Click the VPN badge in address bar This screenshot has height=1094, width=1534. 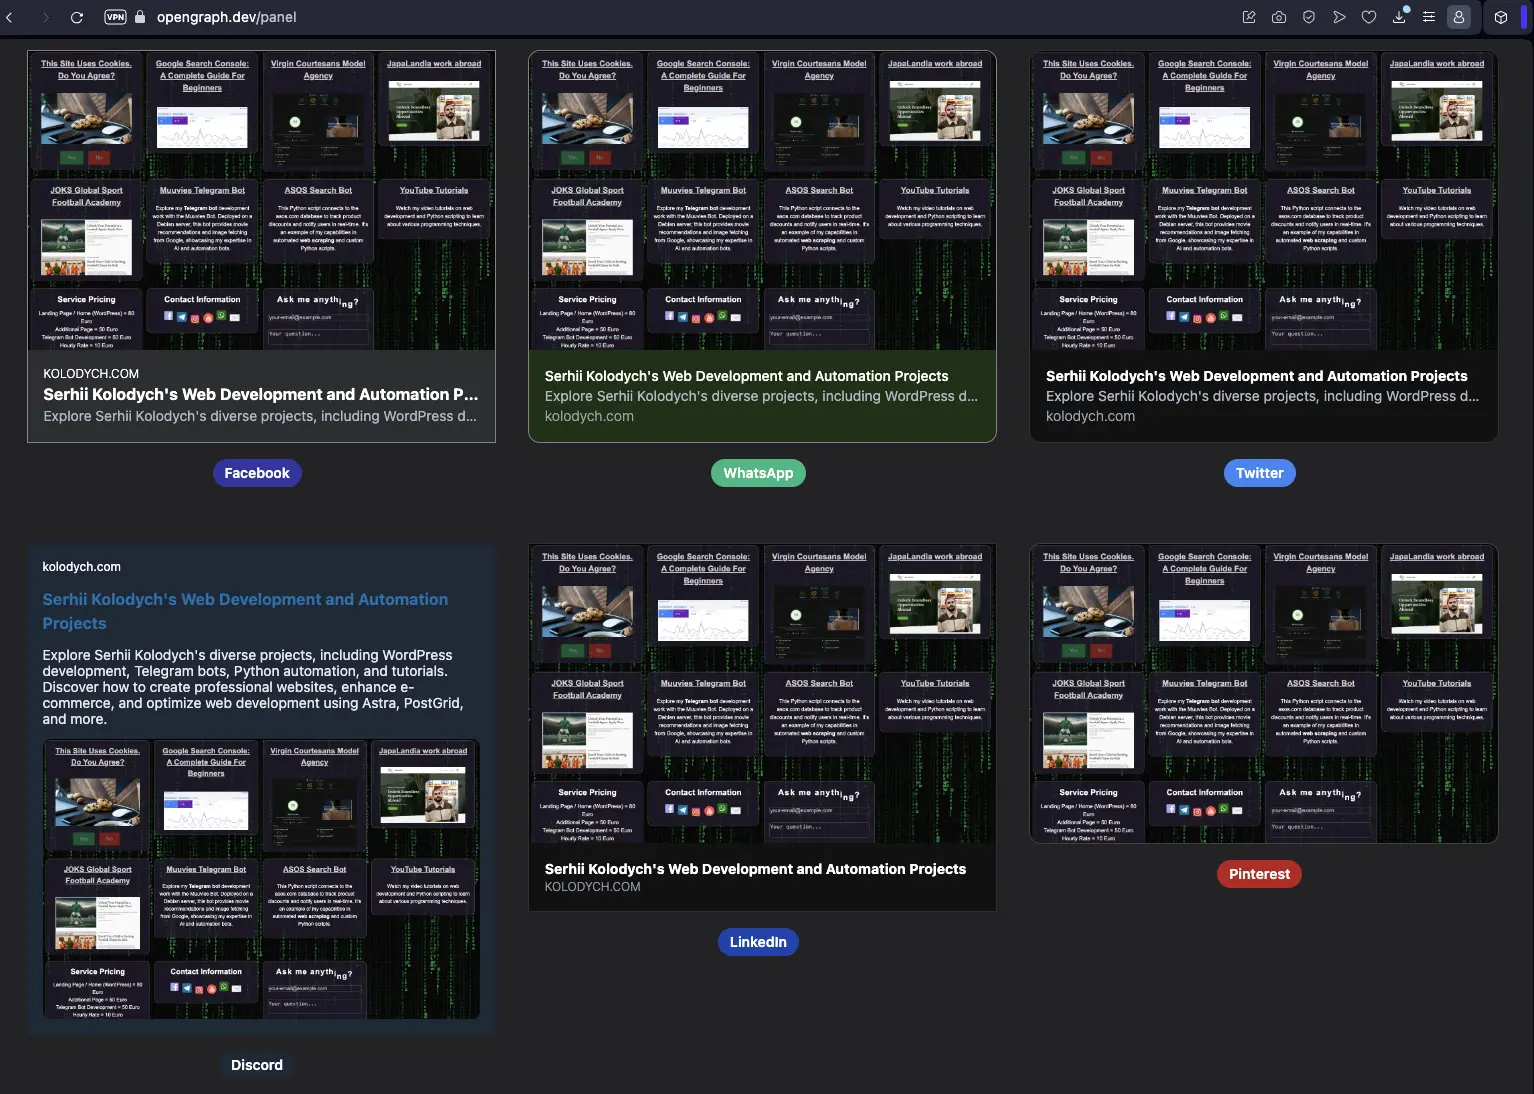click(x=115, y=17)
